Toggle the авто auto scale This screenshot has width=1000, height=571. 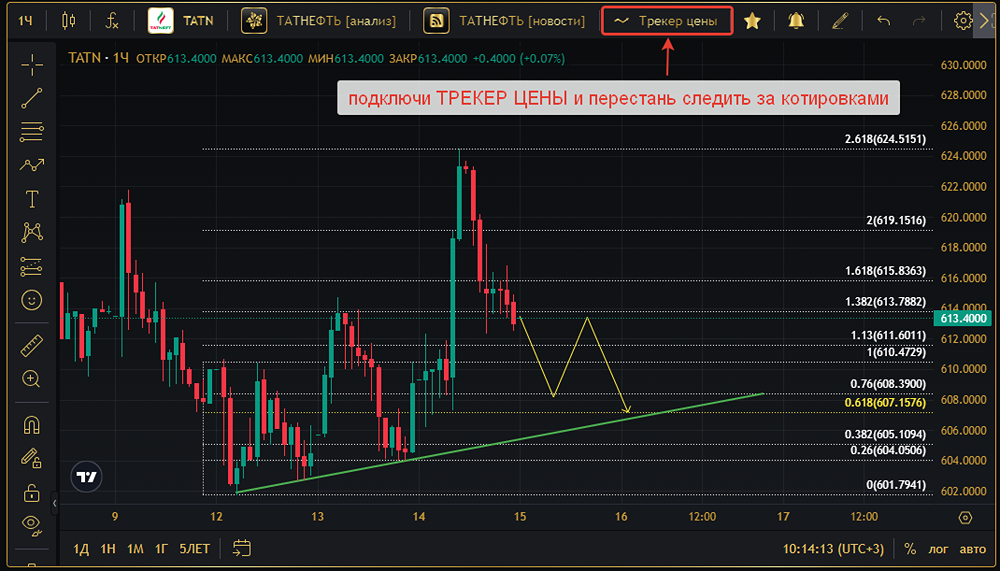pyautogui.click(x=973, y=549)
